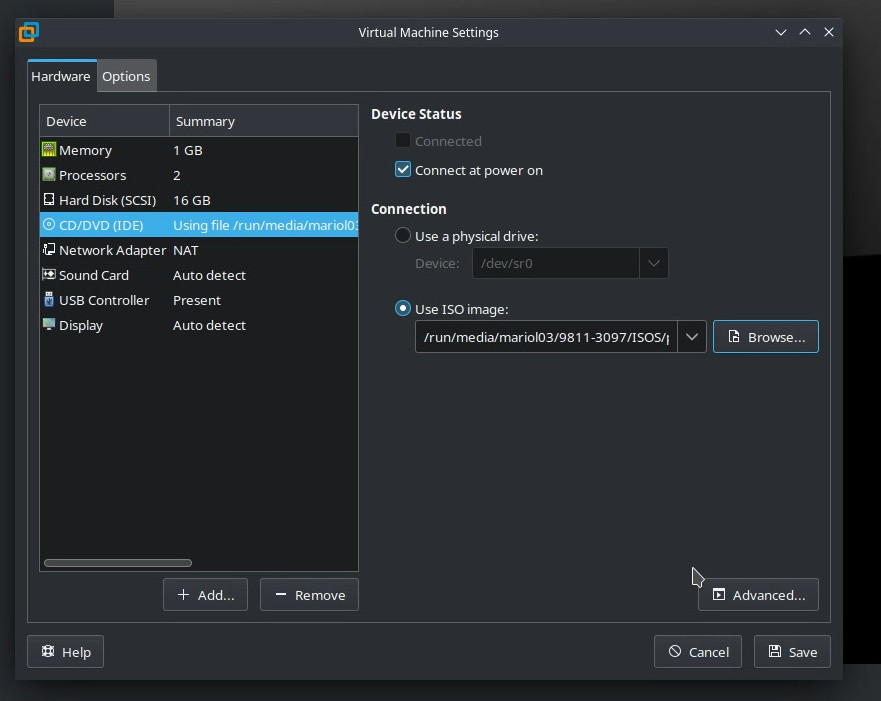The height and width of the screenshot is (701, 881).
Task: Select the Processors chip icon
Action: click(x=49, y=175)
